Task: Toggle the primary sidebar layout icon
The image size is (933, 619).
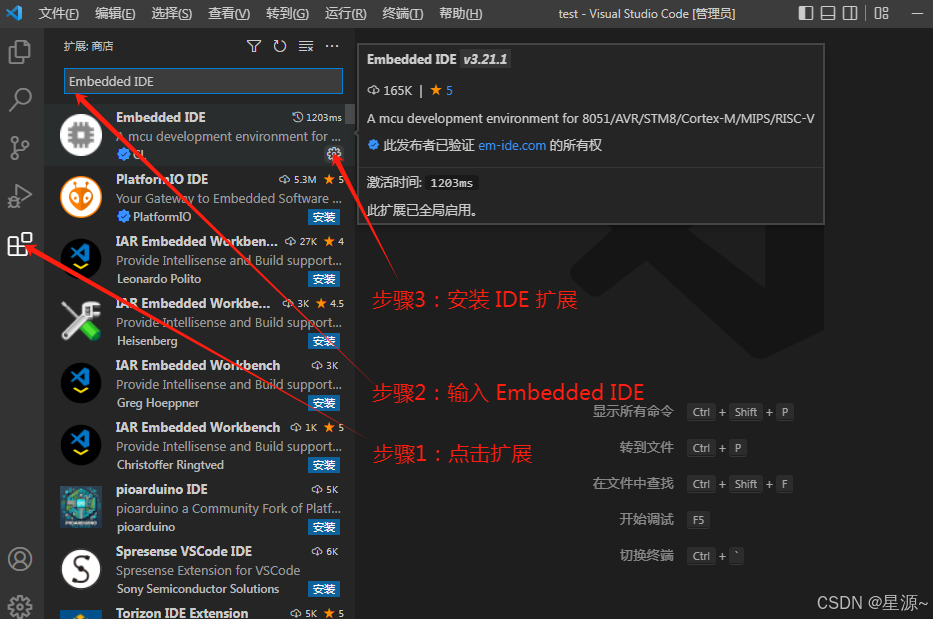Action: click(806, 13)
